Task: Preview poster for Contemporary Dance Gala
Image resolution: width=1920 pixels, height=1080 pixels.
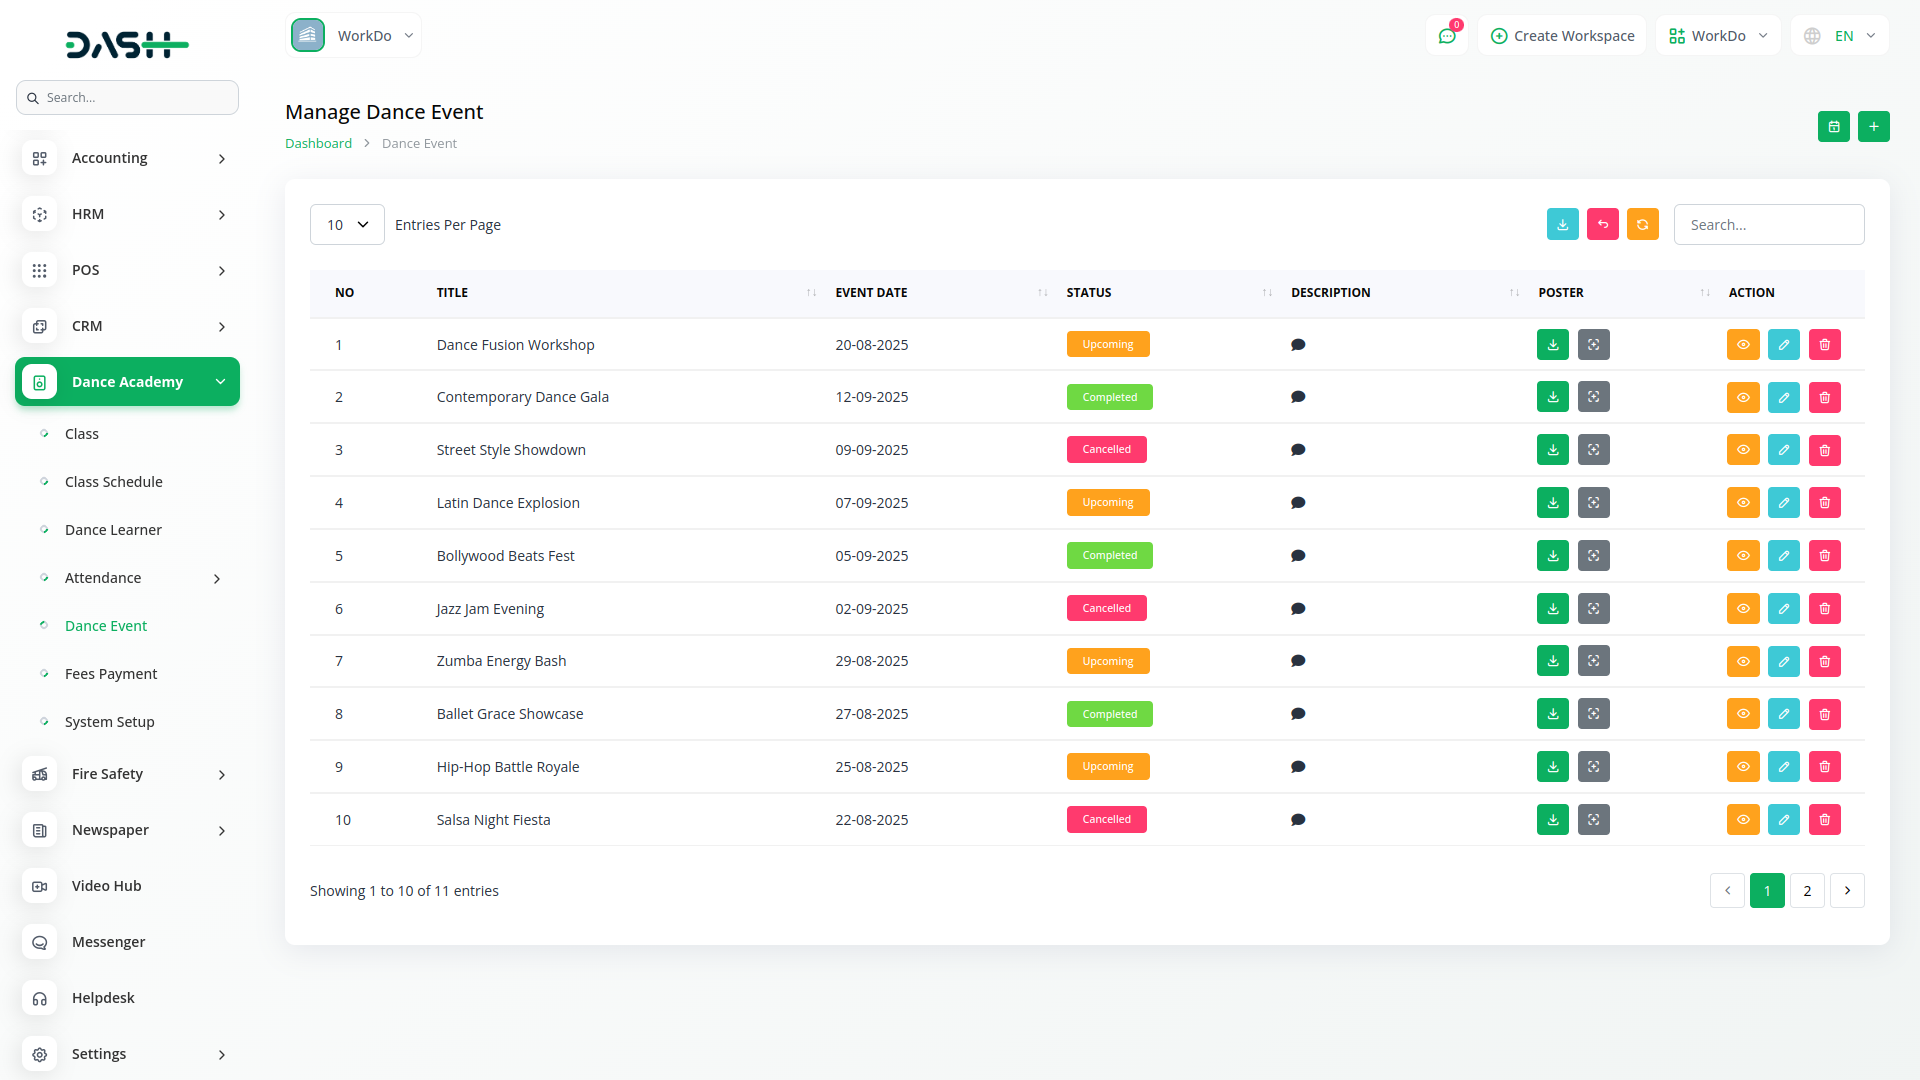Action: 1593,397
